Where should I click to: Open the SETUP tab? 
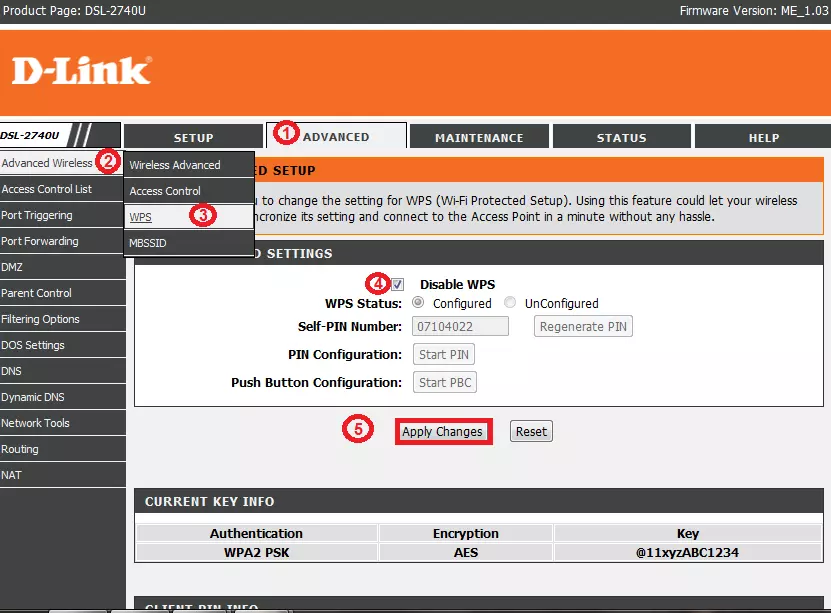pos(193,137)
